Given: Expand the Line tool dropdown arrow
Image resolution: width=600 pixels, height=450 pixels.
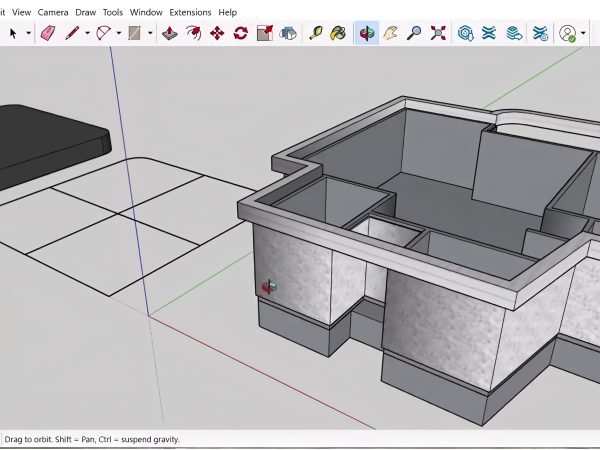Looking at the screenshot, I should pos(87,33).
